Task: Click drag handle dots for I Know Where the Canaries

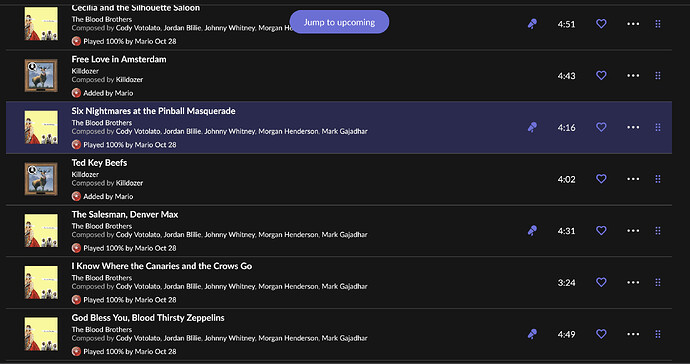Action: click(658, 282)
